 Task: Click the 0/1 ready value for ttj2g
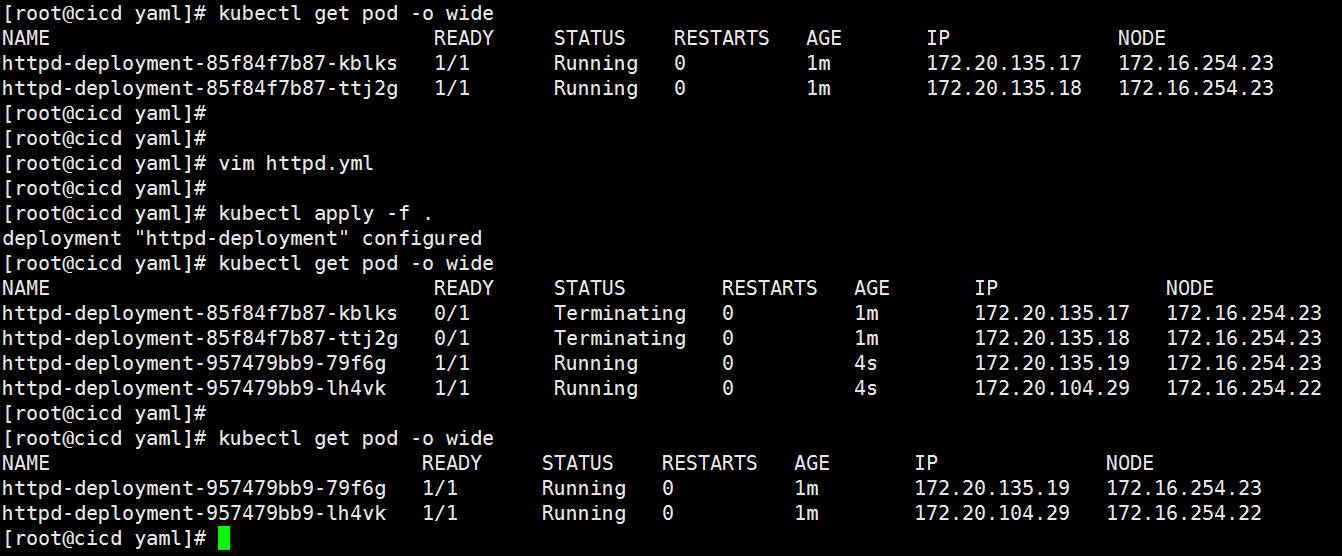(452, 338)
